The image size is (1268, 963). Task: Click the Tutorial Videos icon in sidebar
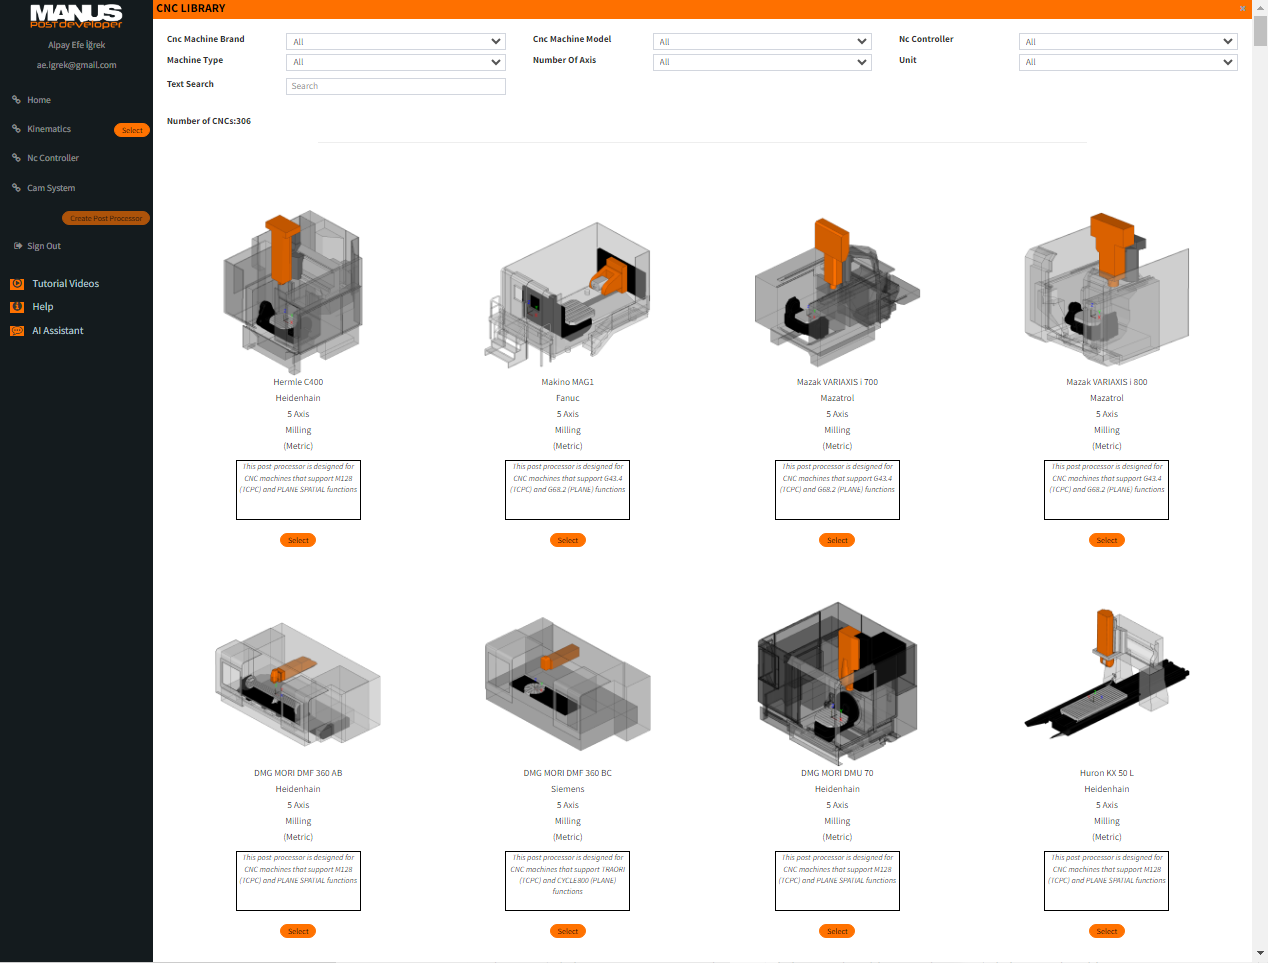tap(17, 284)
